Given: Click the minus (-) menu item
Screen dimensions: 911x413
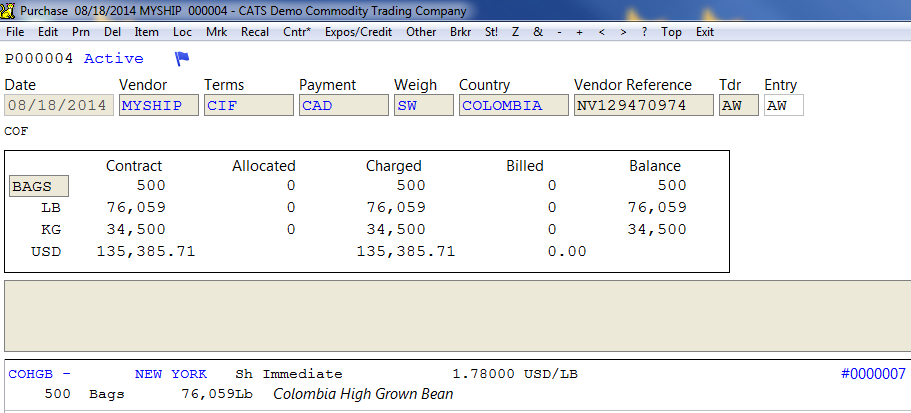Looking at the screenshot, I should [559, 32].
